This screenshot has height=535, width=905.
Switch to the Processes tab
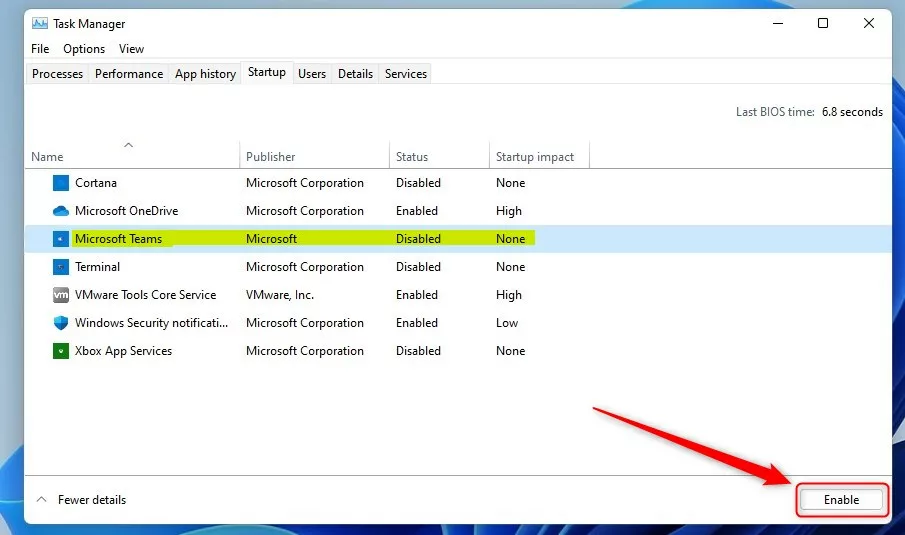pos(57,74)
